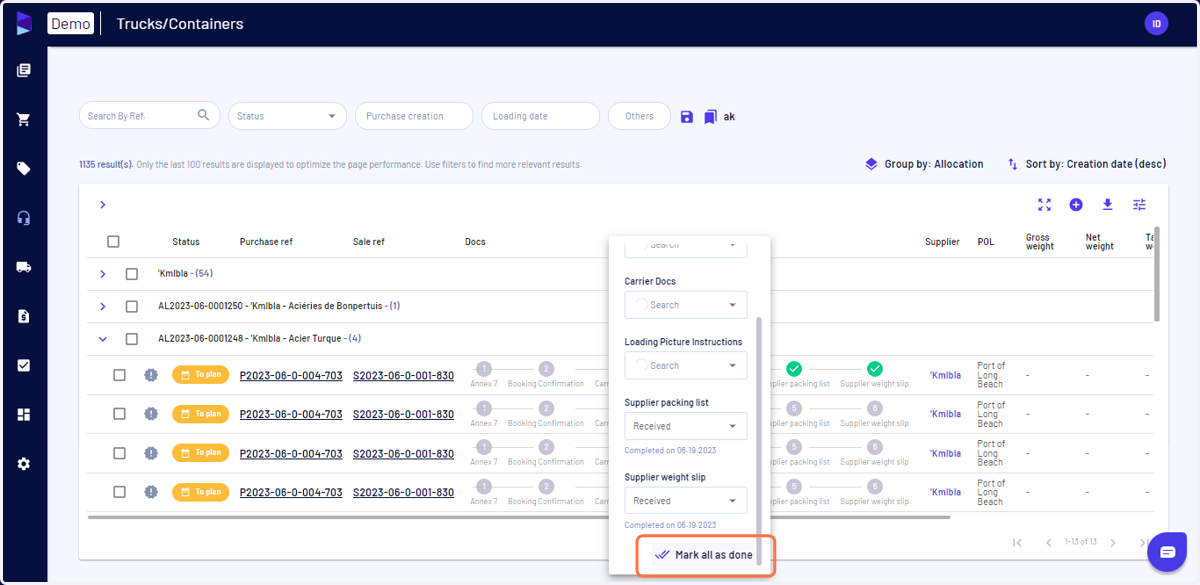
Task: Click the ak saved filter label
Action: (x=729, y=117)
